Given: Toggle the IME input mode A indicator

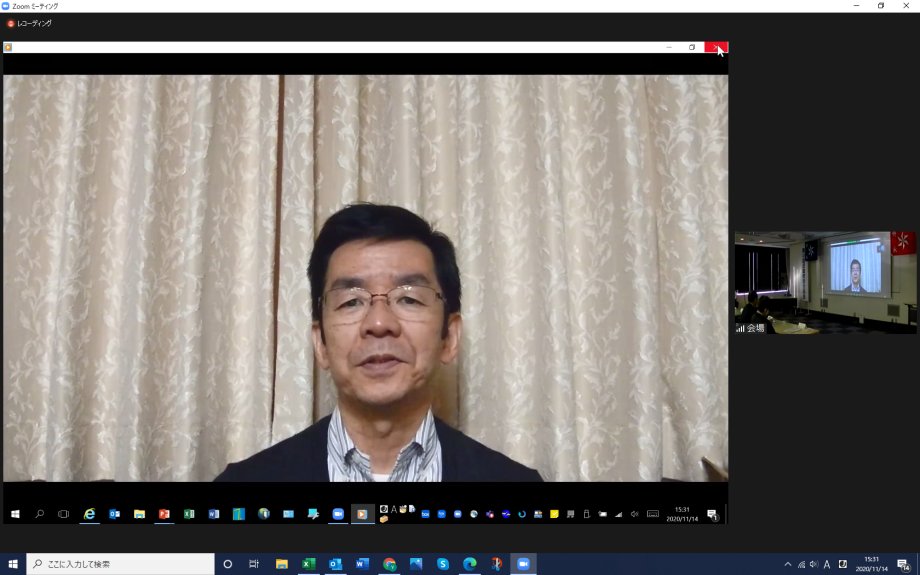Looking at the screenshot, I should (827, 564).
